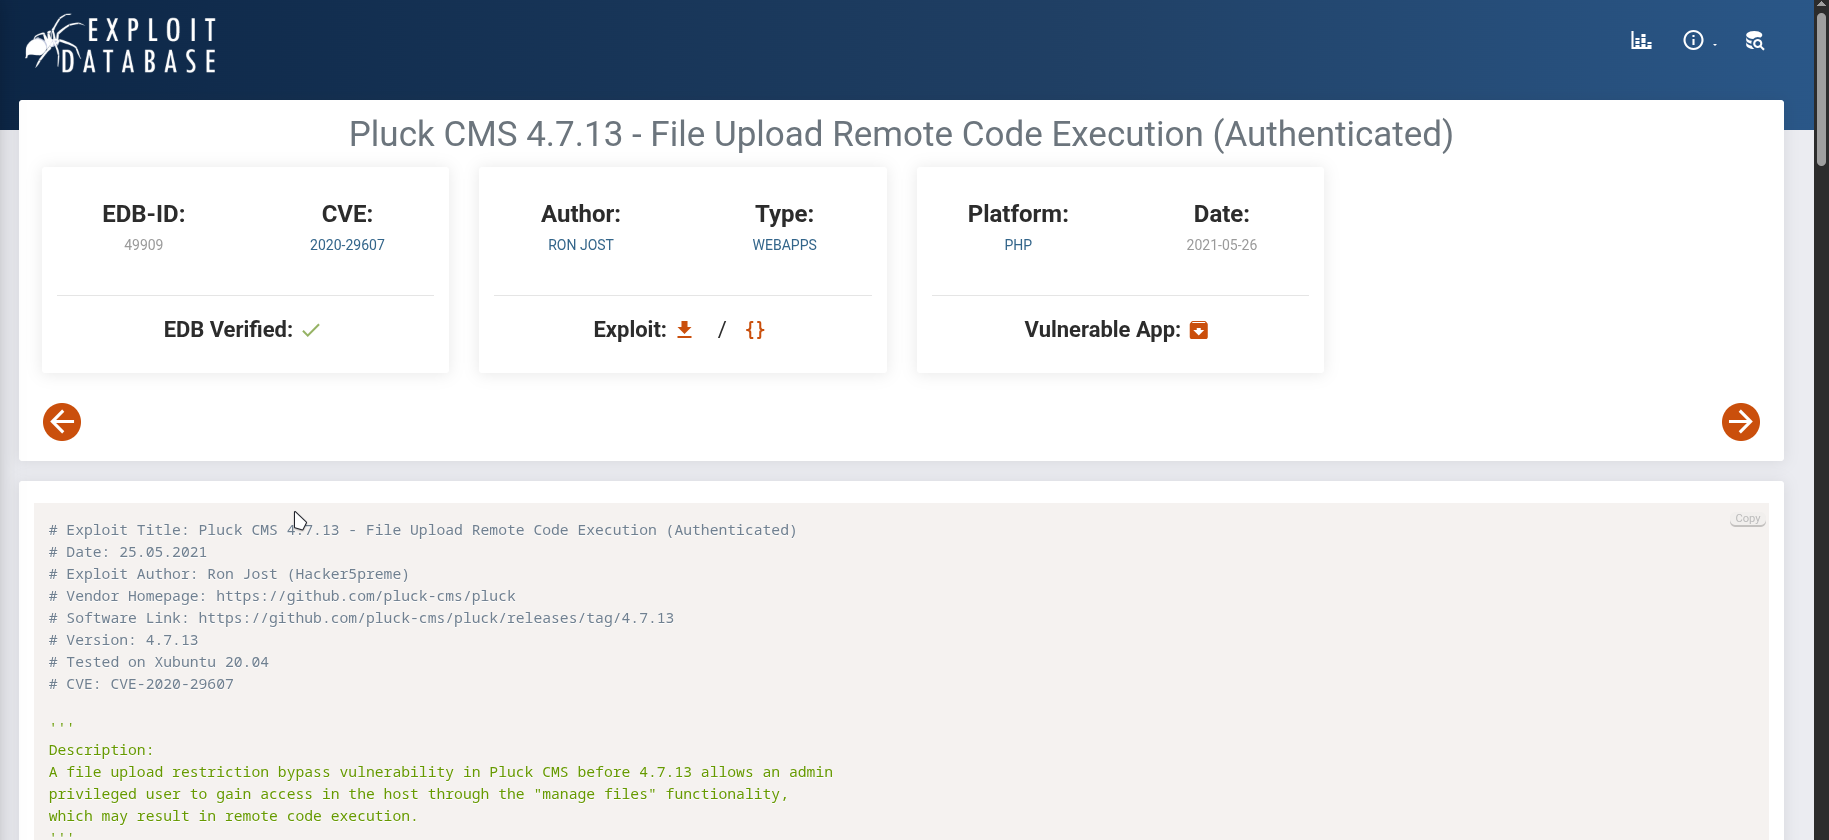Open author RON JOST link

[x=581, y=245]
